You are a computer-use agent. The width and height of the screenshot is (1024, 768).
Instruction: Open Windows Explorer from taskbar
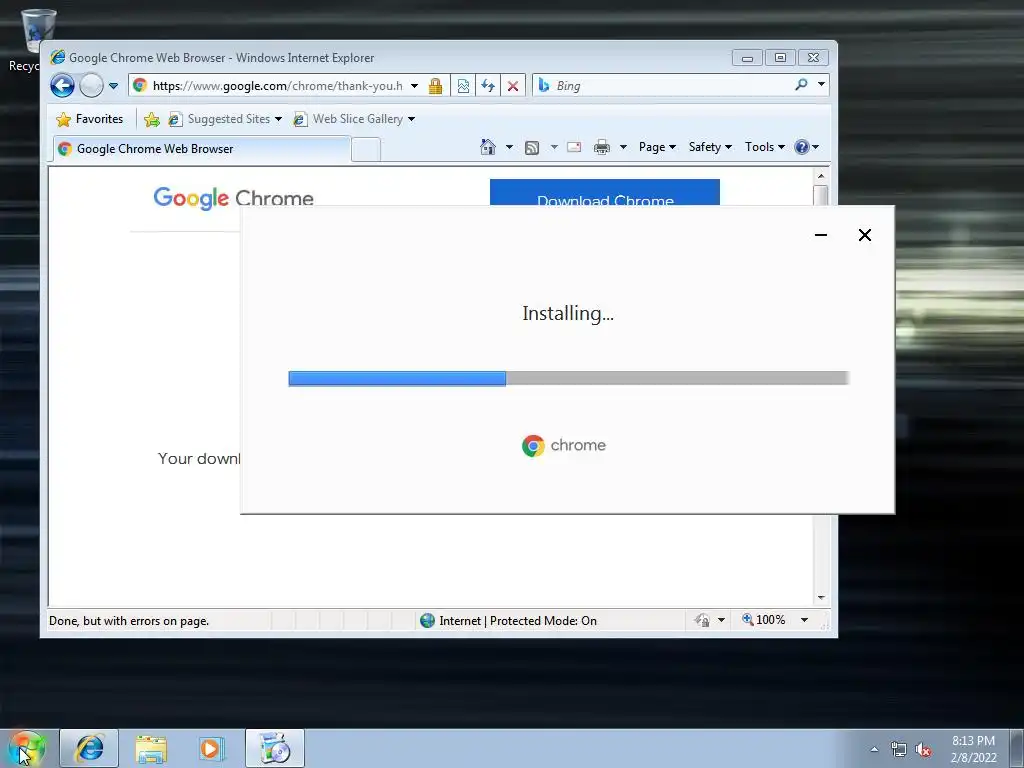(x=151, y=748)
